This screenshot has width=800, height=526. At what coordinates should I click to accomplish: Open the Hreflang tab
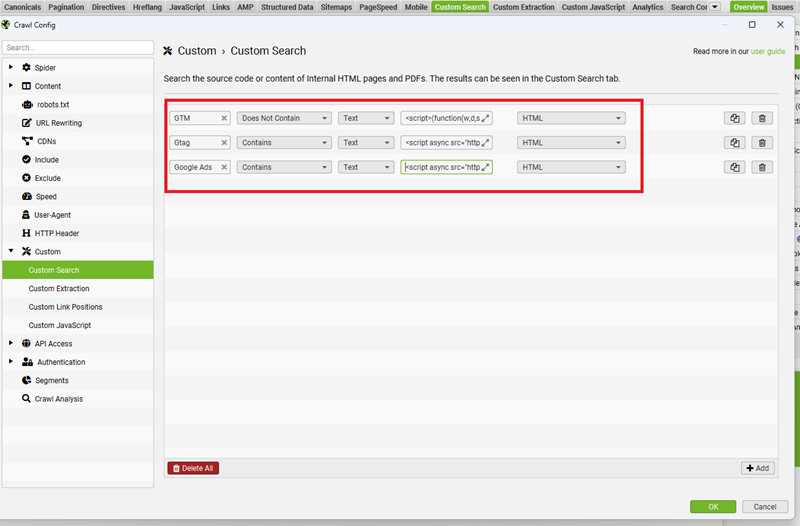pyautogui.click(x=147, y=7)
